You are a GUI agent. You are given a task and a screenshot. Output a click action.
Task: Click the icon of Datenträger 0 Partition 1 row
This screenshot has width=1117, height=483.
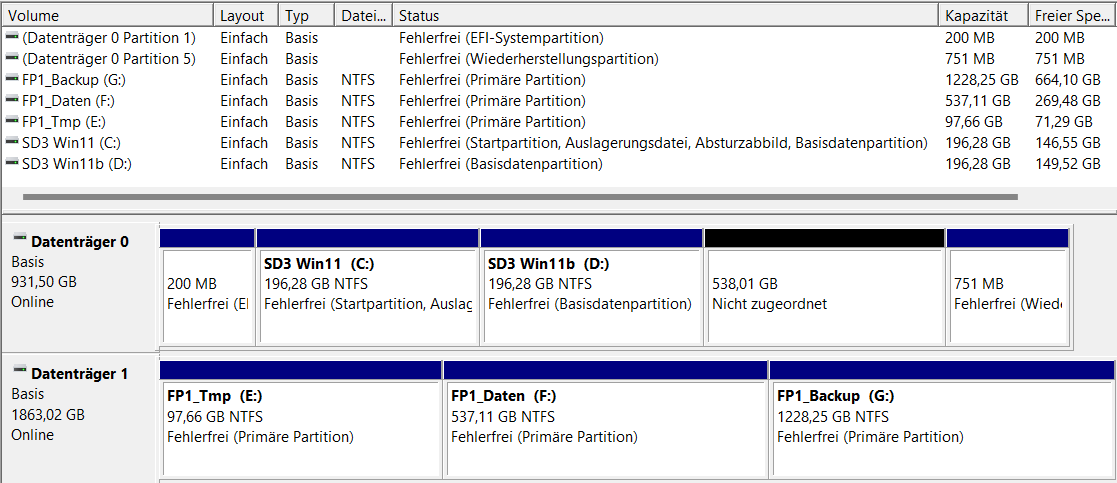point(11,38)
